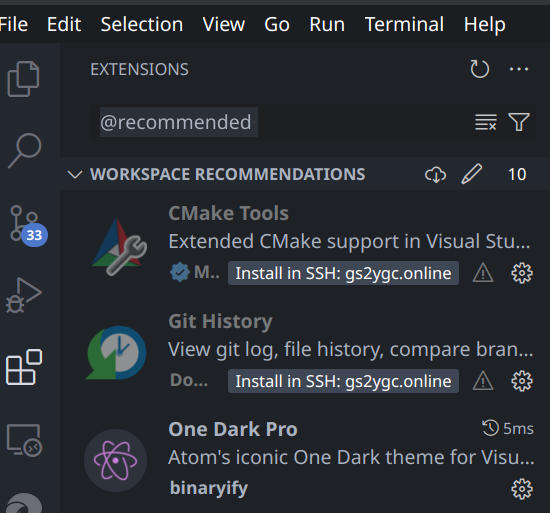Open Source Control with 33 changes
Viewport: 550px width, 513px height.
coord(25,224)
